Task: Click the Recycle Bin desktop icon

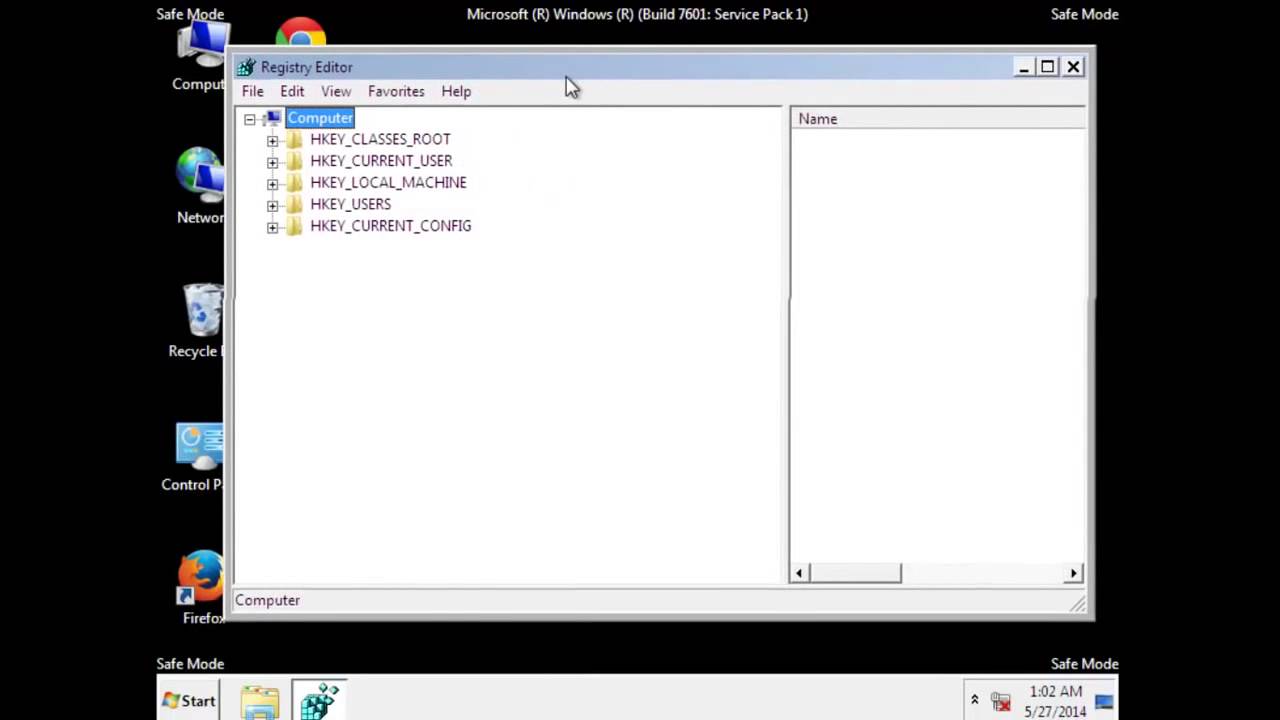Action: [x=197, y=320]
